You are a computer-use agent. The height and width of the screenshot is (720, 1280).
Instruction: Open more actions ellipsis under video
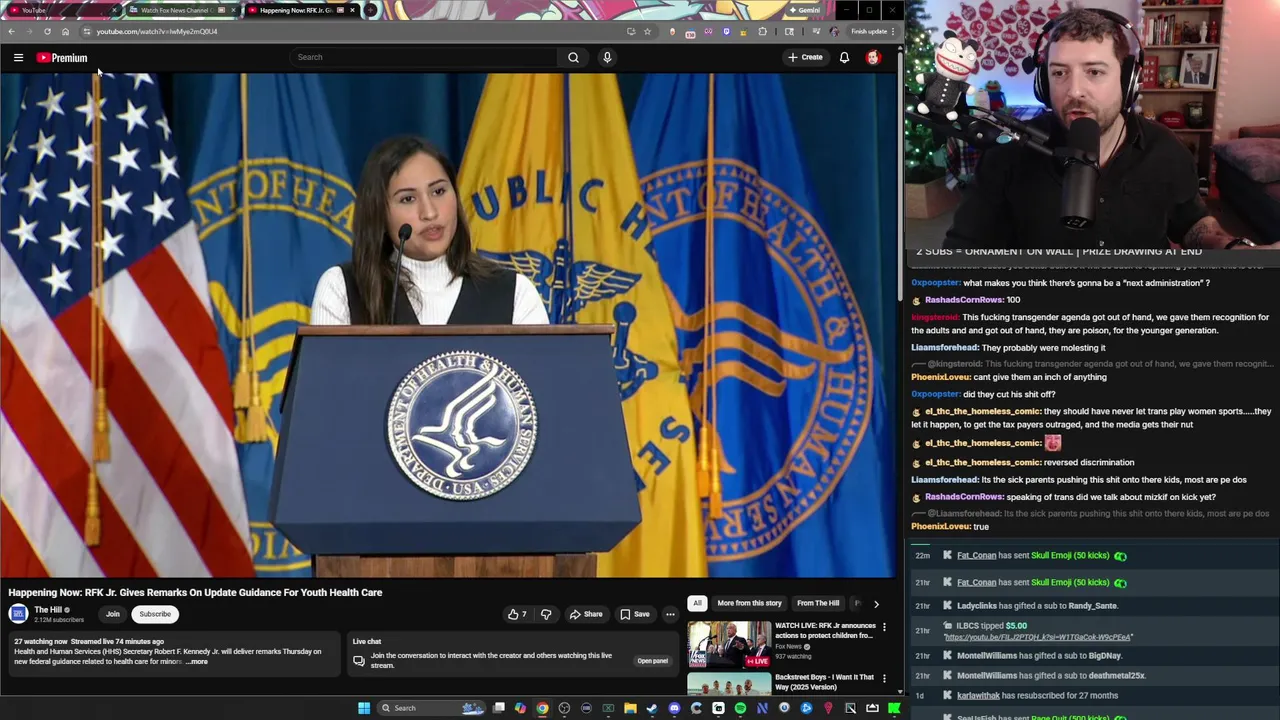(x=670, y=614)
